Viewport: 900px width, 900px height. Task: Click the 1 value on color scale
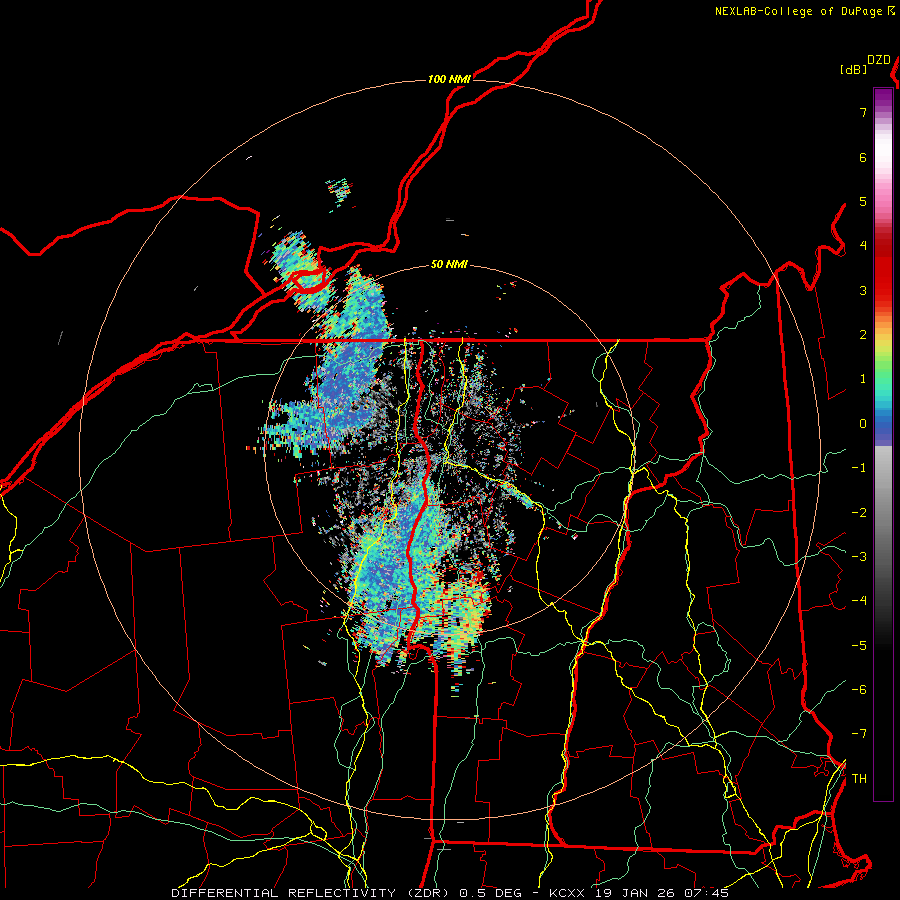pos(863,379)
